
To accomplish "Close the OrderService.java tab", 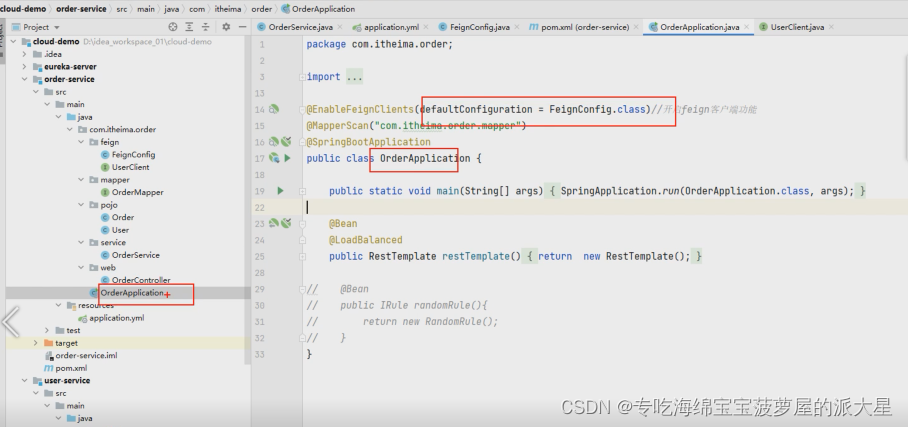I will point(340,27).
